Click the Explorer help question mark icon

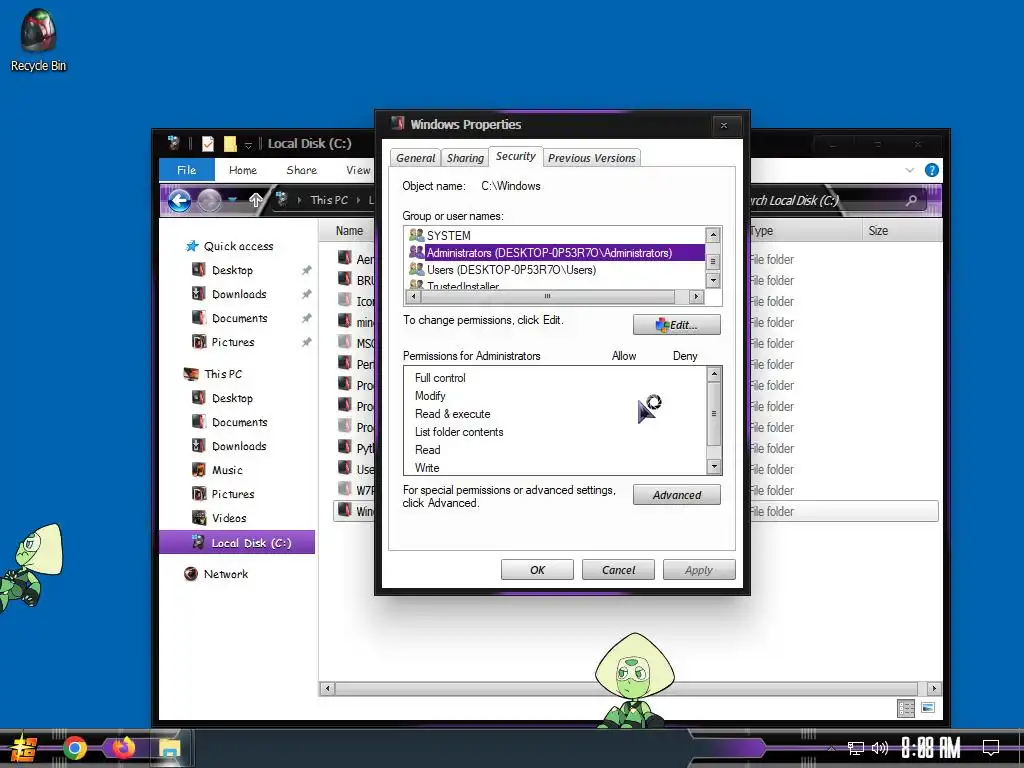[x=932, y=170]
